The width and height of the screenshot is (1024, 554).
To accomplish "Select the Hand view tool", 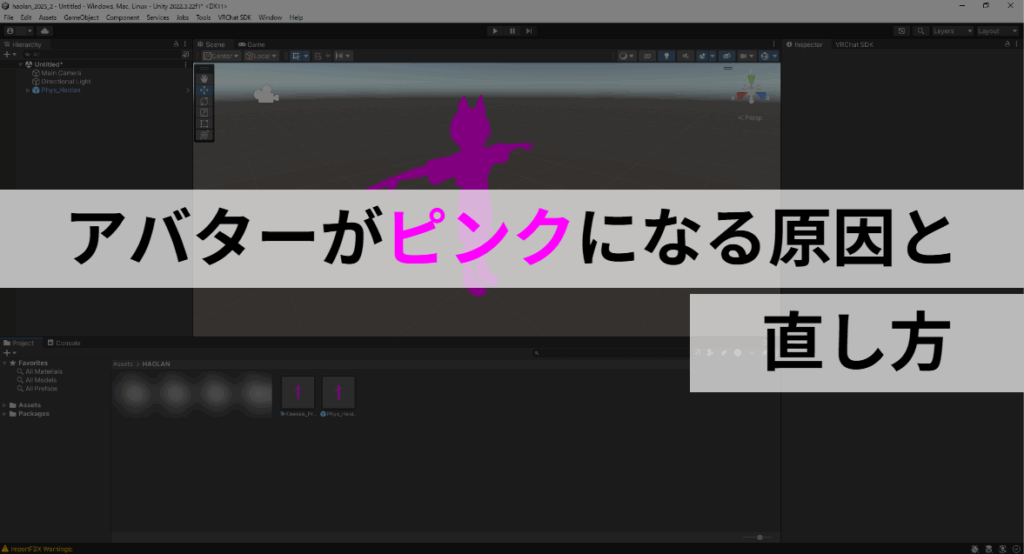I will pos(204,79).
